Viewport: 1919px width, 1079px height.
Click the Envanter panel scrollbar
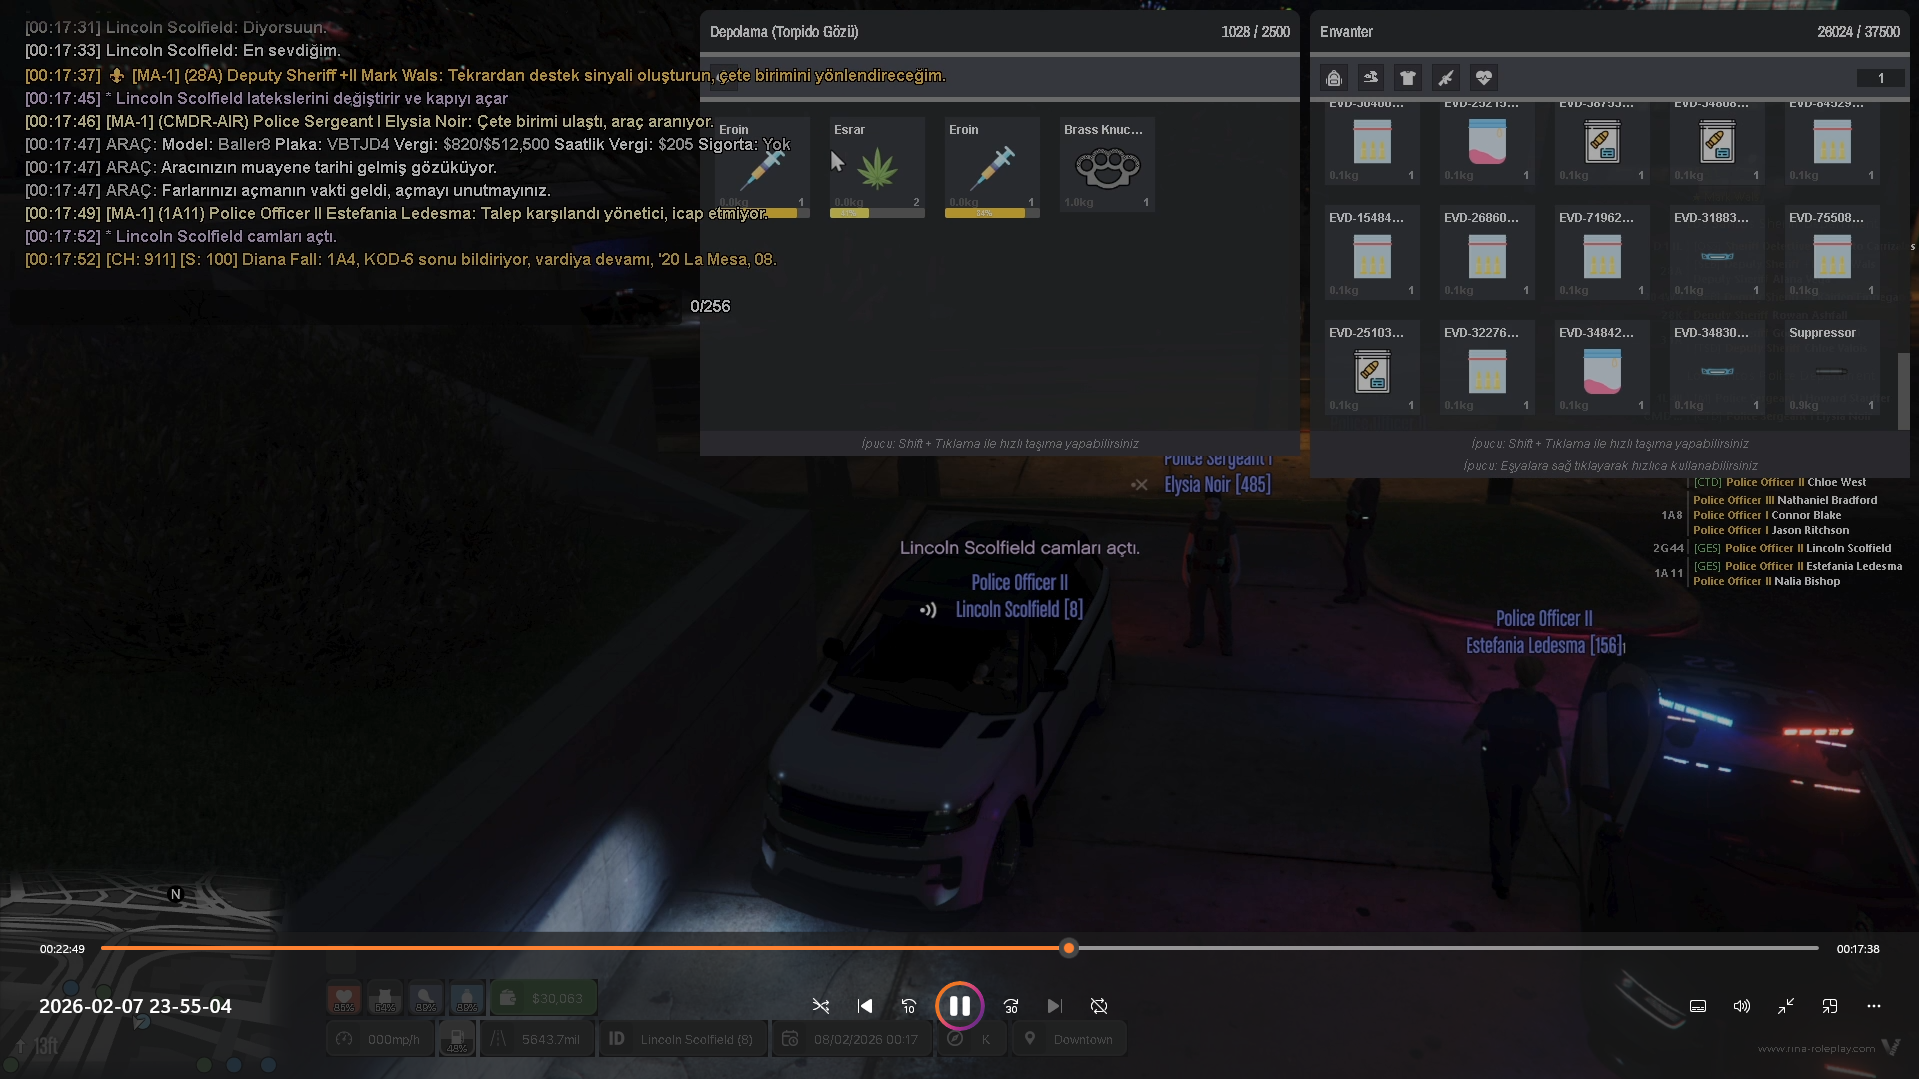(x=1903, y=391)
